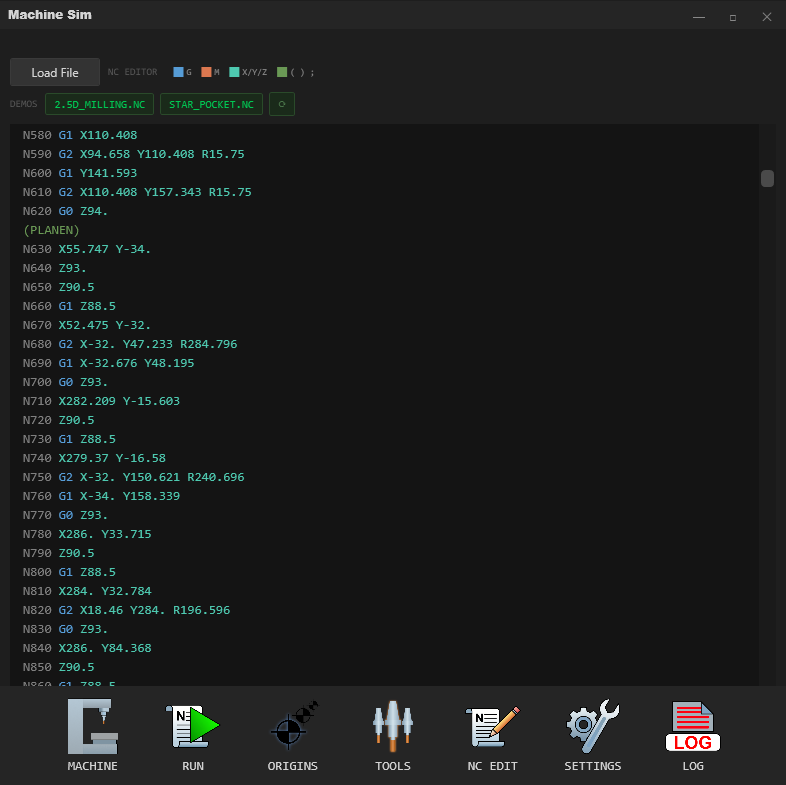Click line N730 G1 Z88.5
The height and width of the screenshot is (785, 786).
tap(69, 440)
